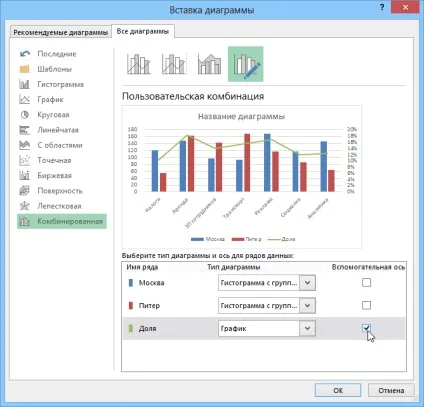Open the График dropdown for Доля
This screenshot has width=424, height=407.
tap(307, 328)
